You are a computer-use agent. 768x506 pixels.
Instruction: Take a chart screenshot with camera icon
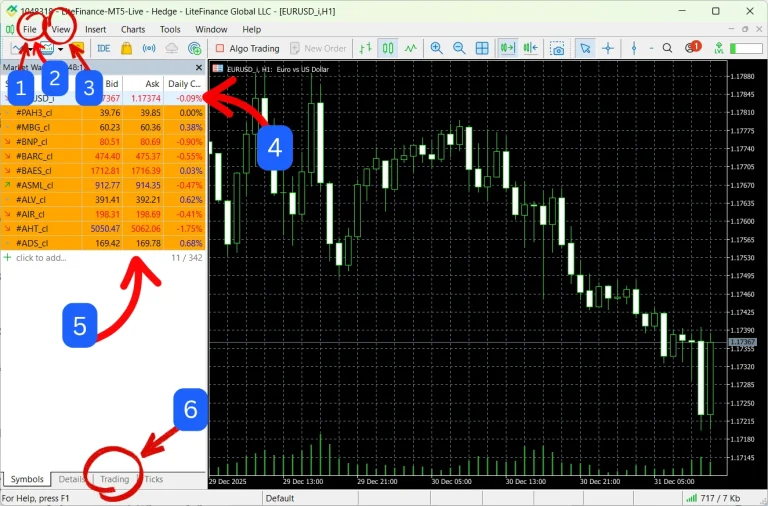tap(557, 48)
